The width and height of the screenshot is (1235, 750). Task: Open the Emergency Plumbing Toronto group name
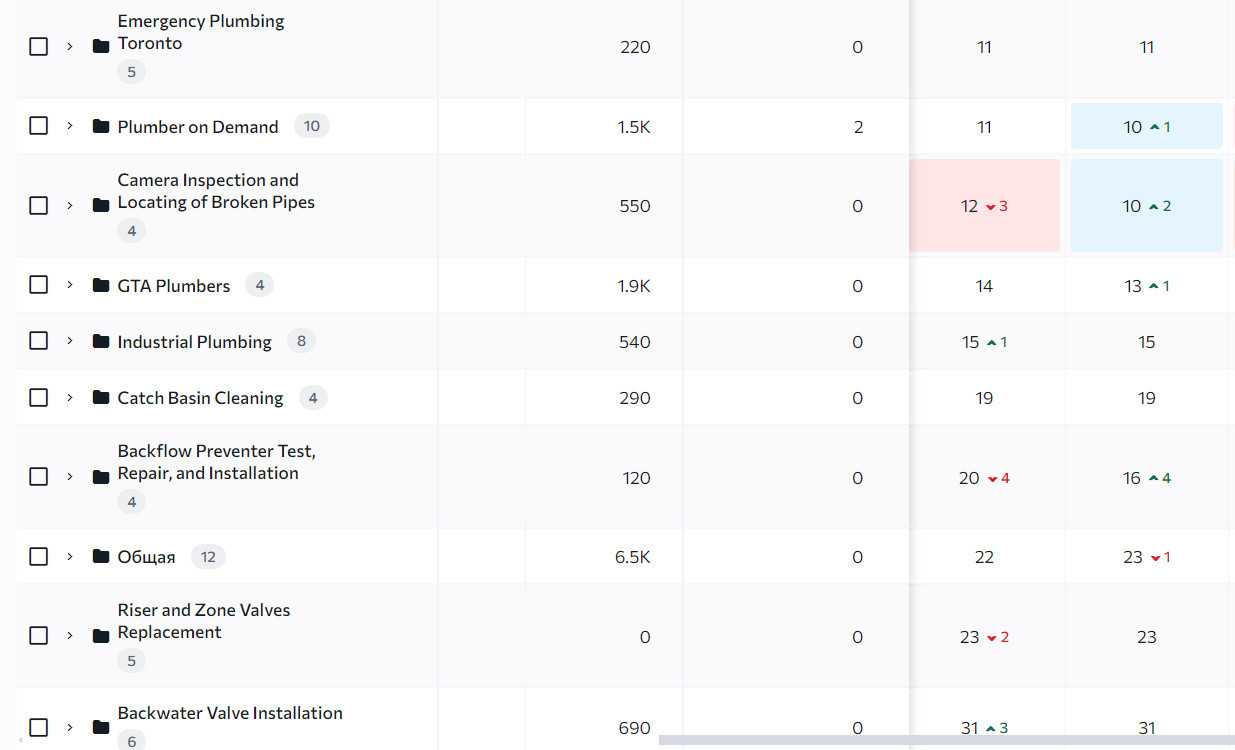200,32
